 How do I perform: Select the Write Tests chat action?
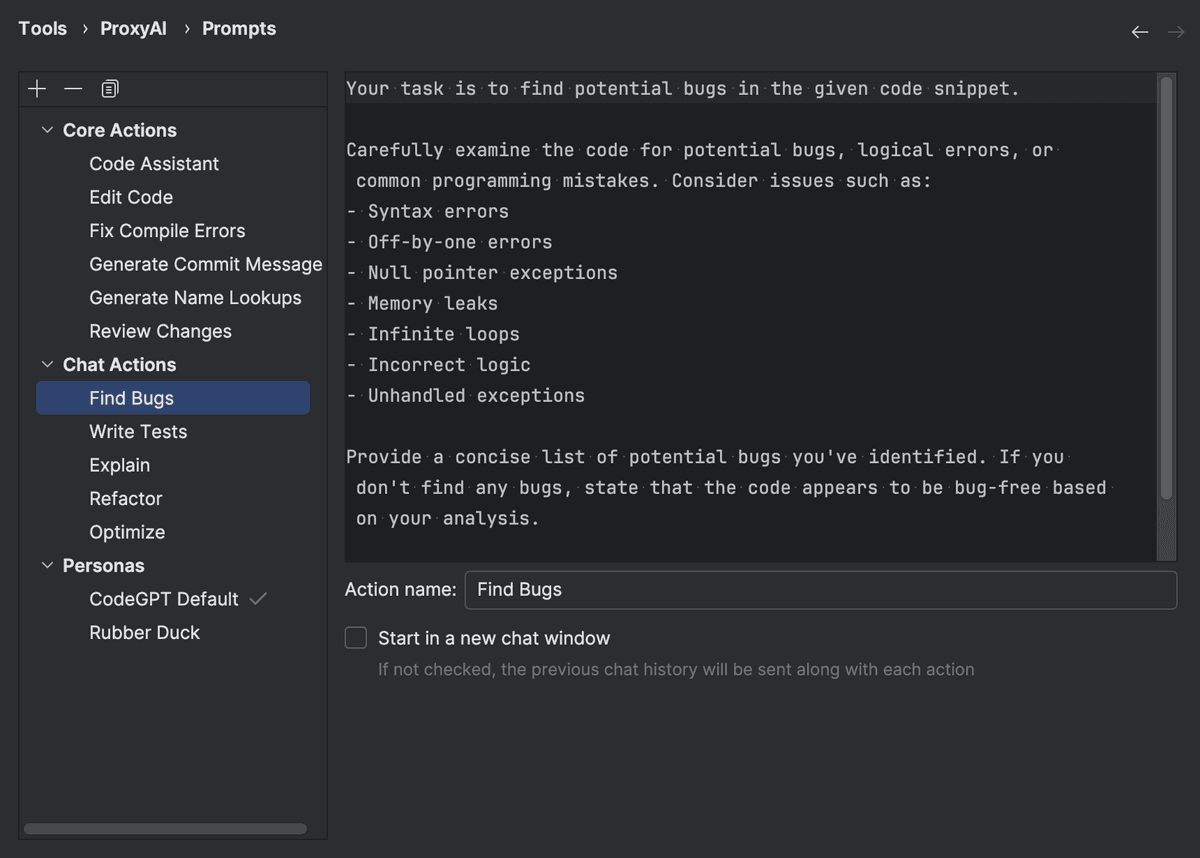[x=138, y=431]
